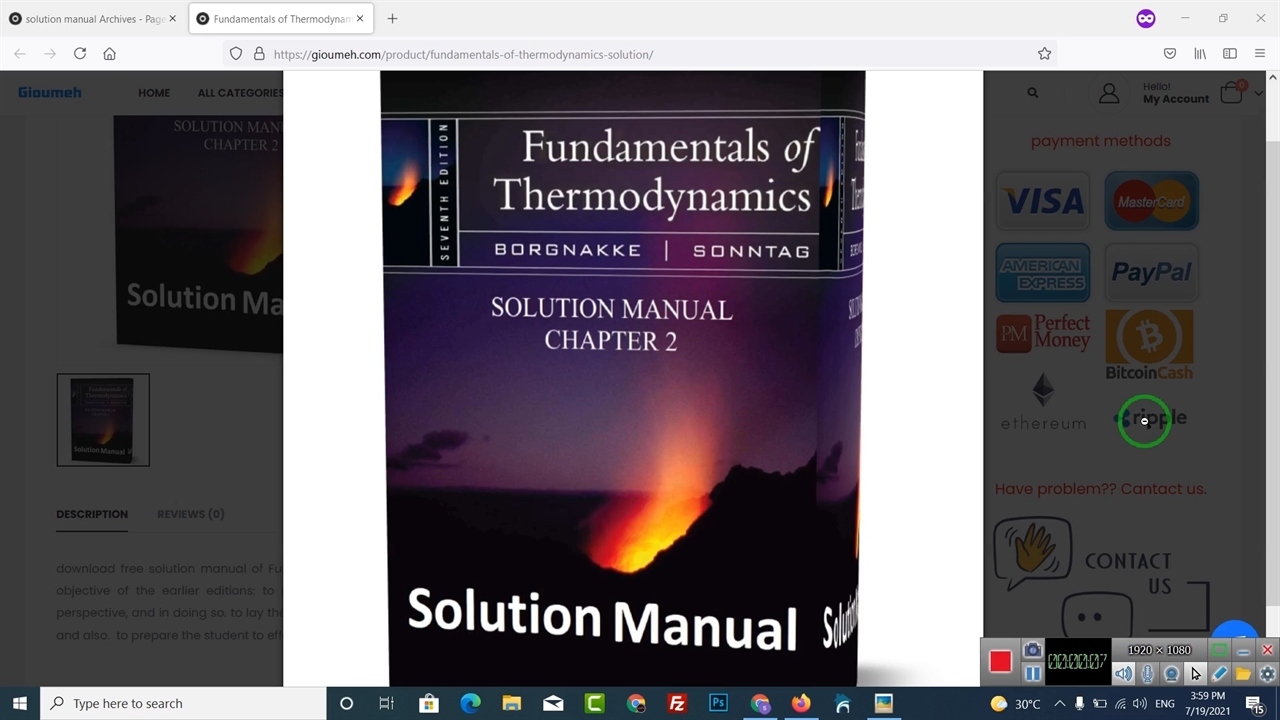Click the taskbar search box
1280x720 pixels.
pyautogui.click(x=183, y=703)
